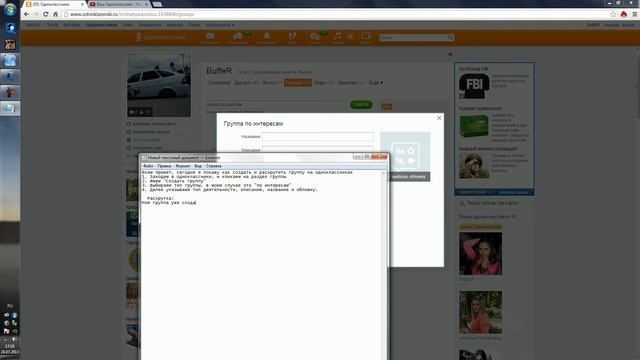Switch to the second browser tab with YouTube icon

(118, 4)
